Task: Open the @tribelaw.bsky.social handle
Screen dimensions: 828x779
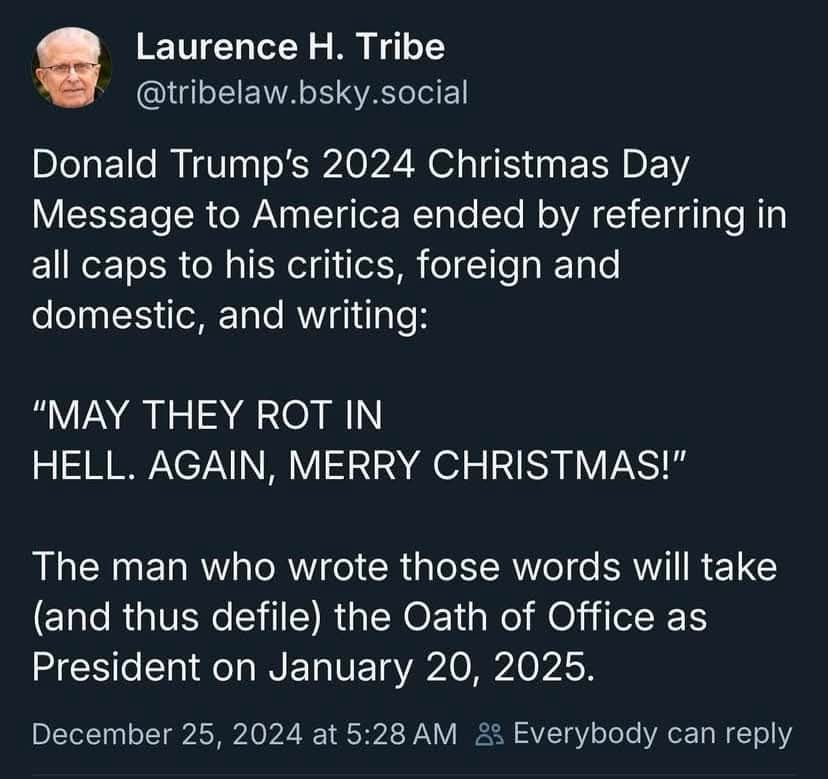Action: pyautogui.click(x=302, y=93)
